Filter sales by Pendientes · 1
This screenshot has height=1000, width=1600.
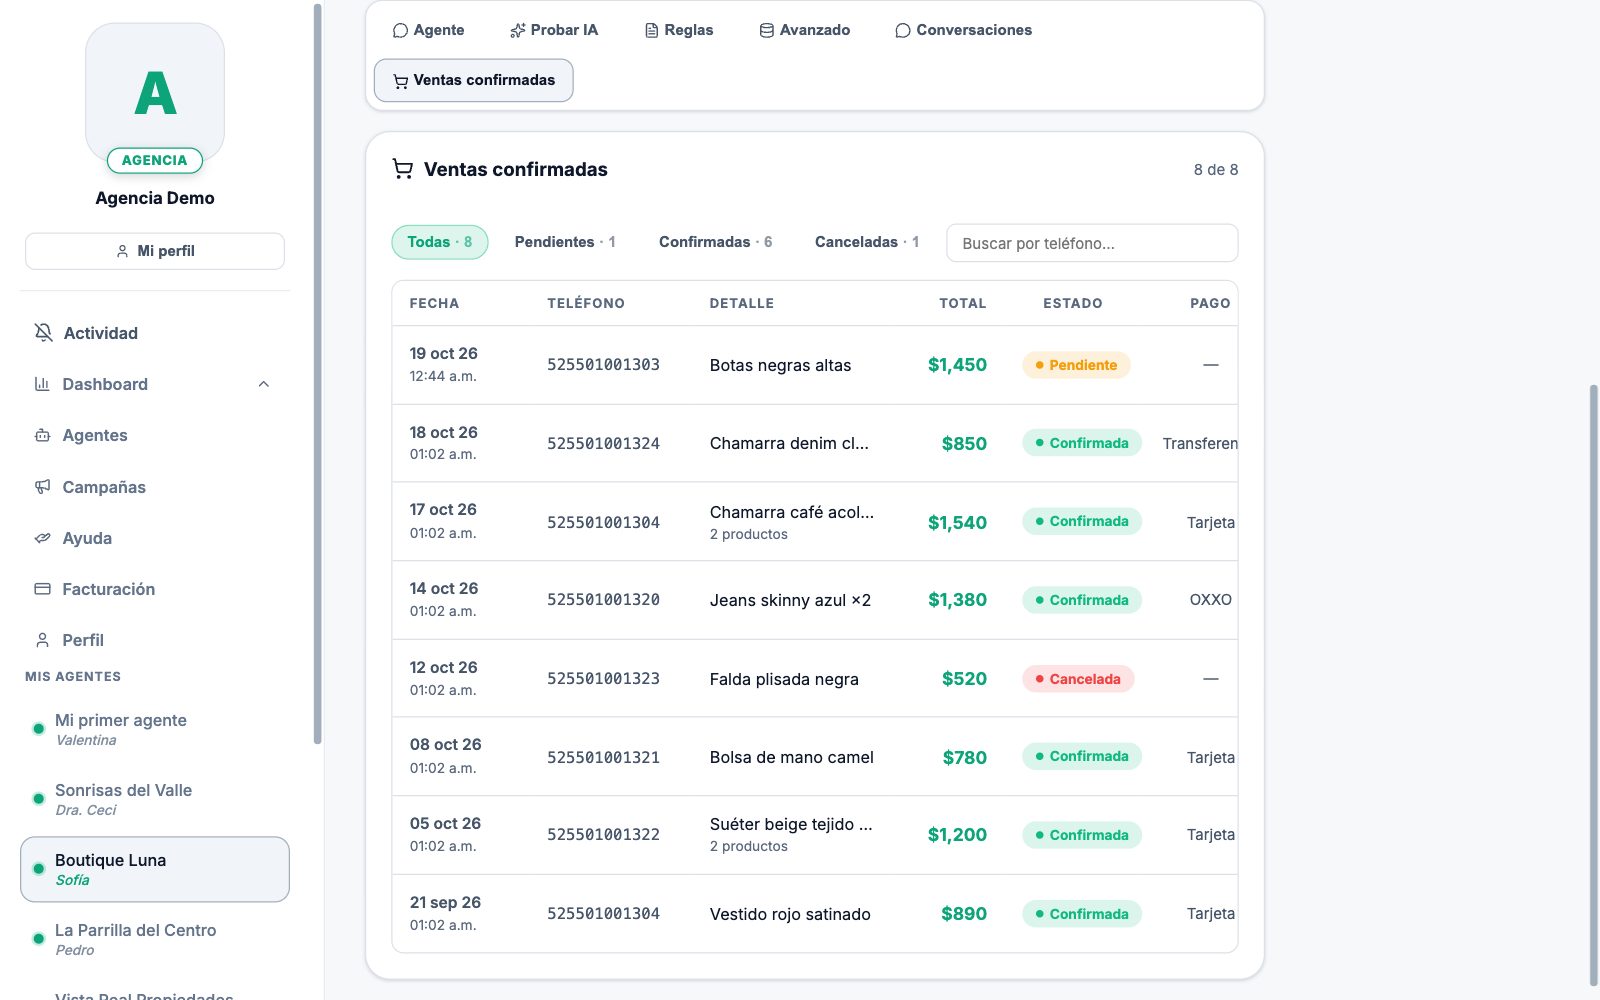point(565,242)
